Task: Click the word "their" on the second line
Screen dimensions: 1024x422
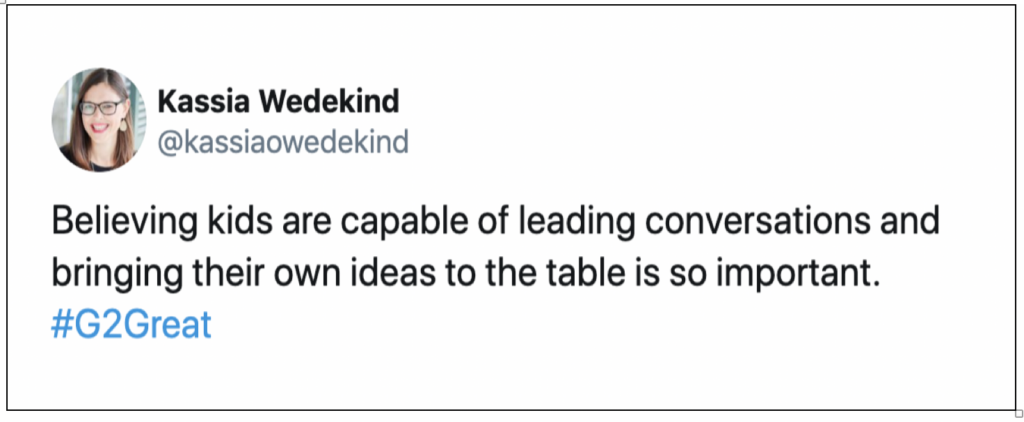Action: [x=227, y=274]
